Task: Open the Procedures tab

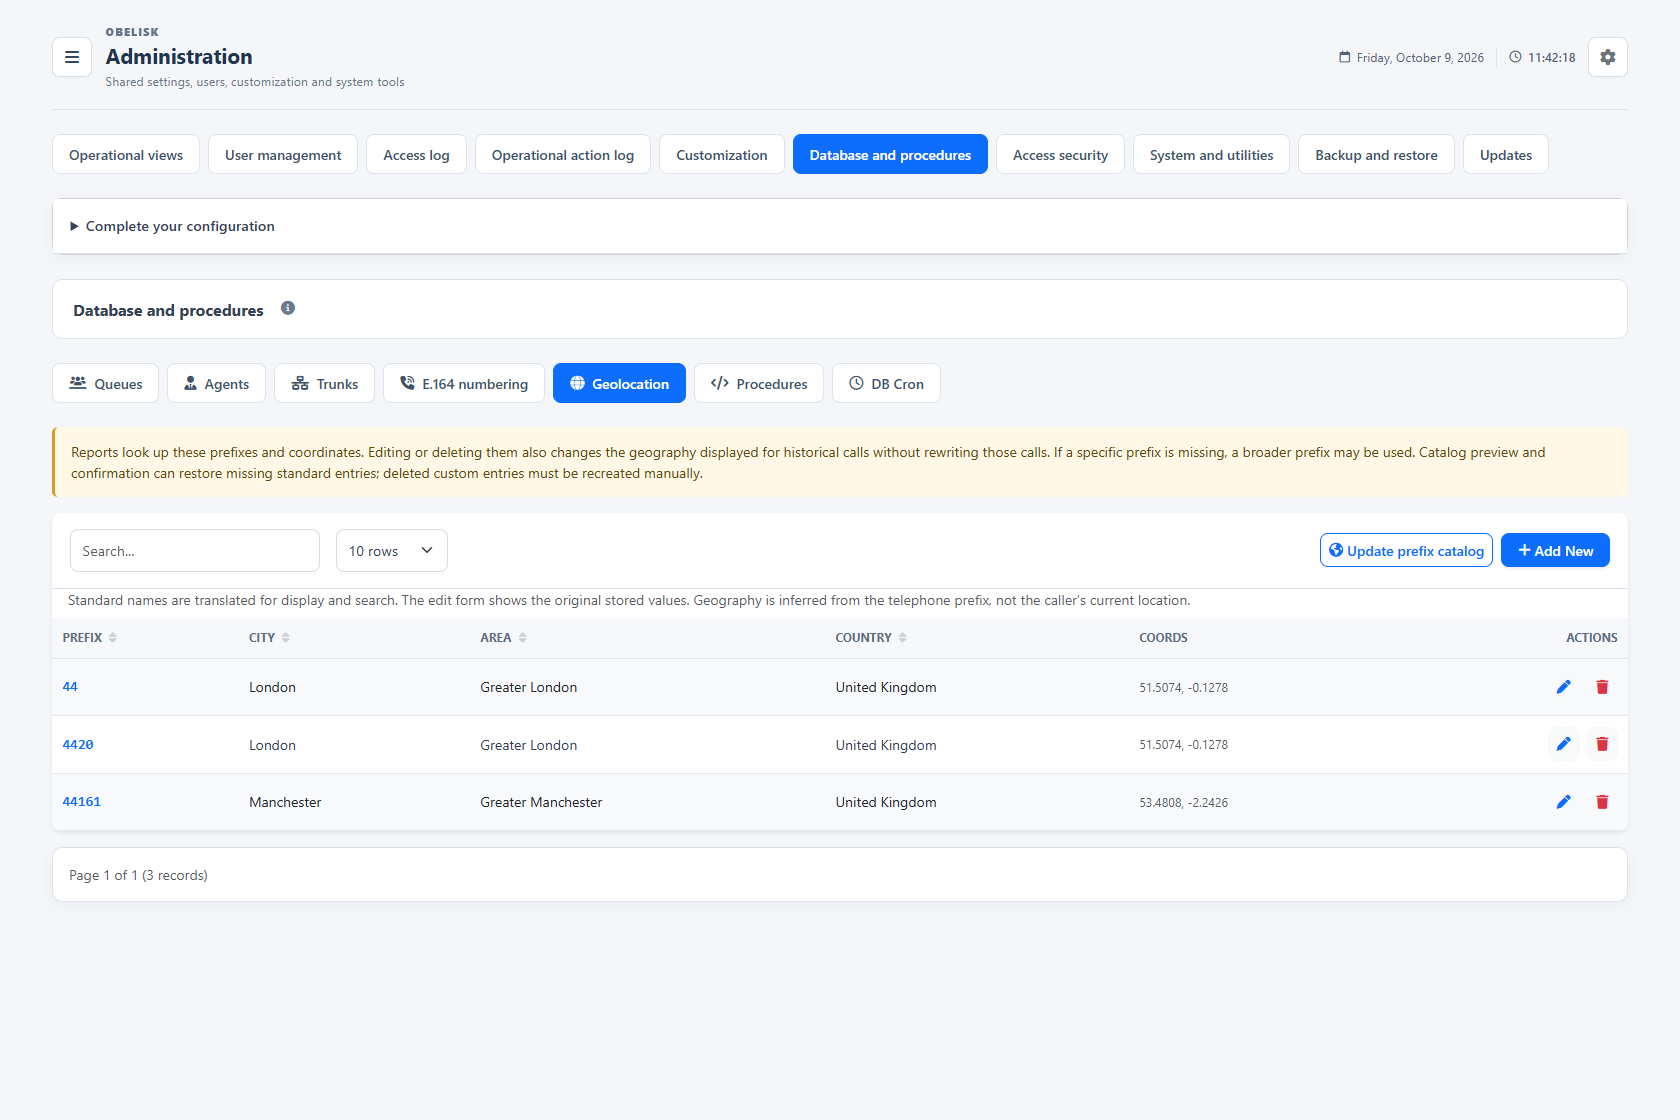Action: tap(759, 383)
